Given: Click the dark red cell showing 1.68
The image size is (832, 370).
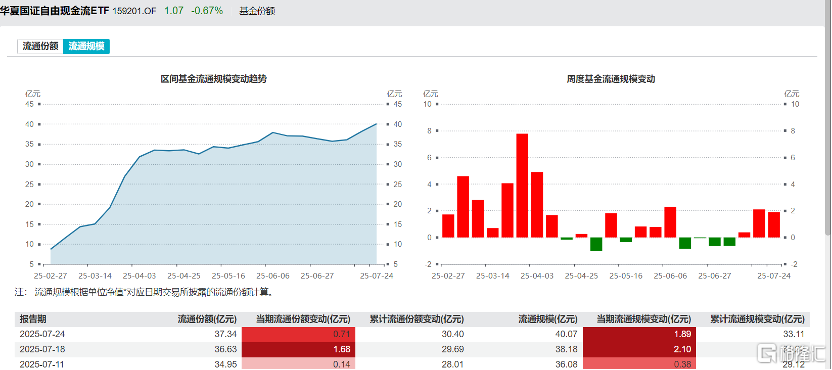Looking at the screenshot, I should pos(298,349).
